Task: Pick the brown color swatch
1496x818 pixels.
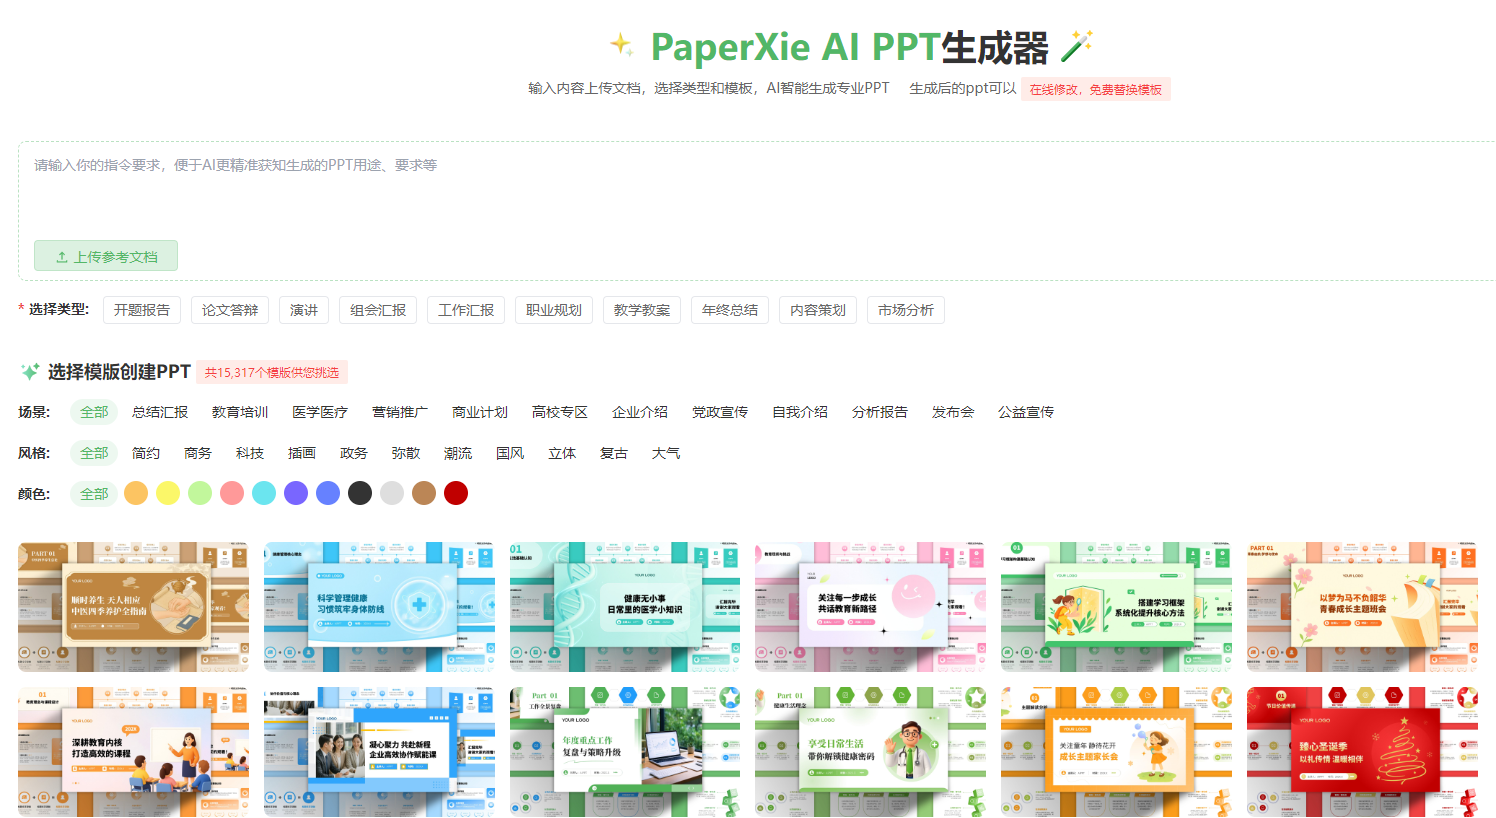Action: pos(424,493)
